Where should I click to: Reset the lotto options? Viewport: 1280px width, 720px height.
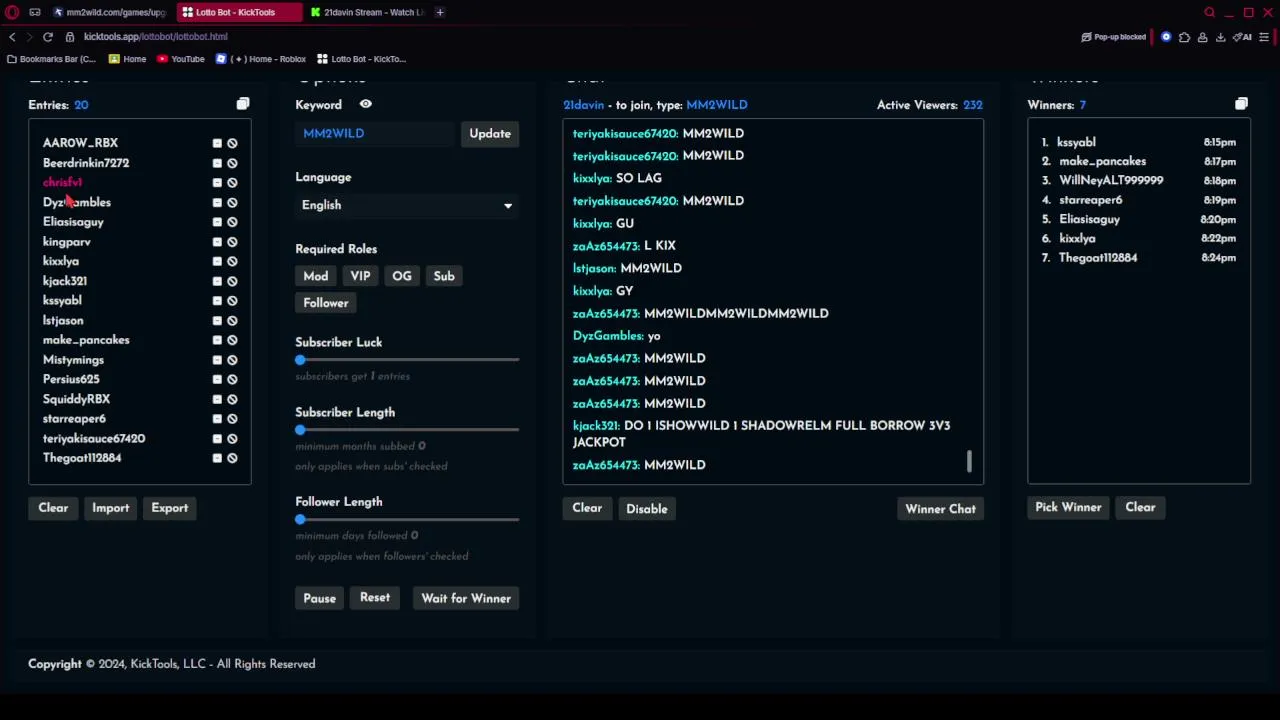click(x=375, y=598)
